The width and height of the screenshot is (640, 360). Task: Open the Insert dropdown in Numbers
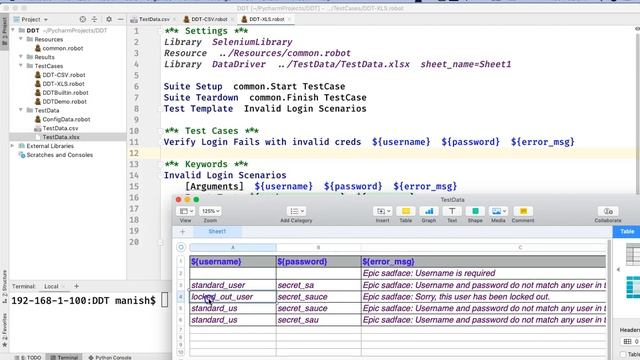pos(382,211)
